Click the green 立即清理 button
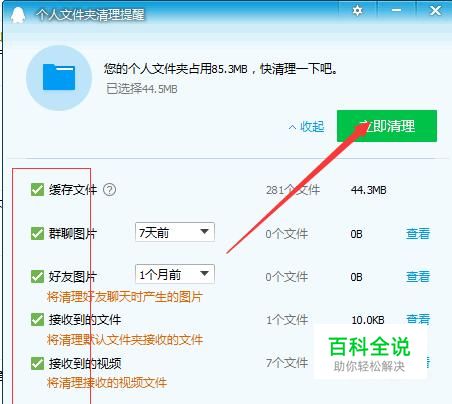The width and height of the screenshot is (452, 404). (x=387, y=126)
